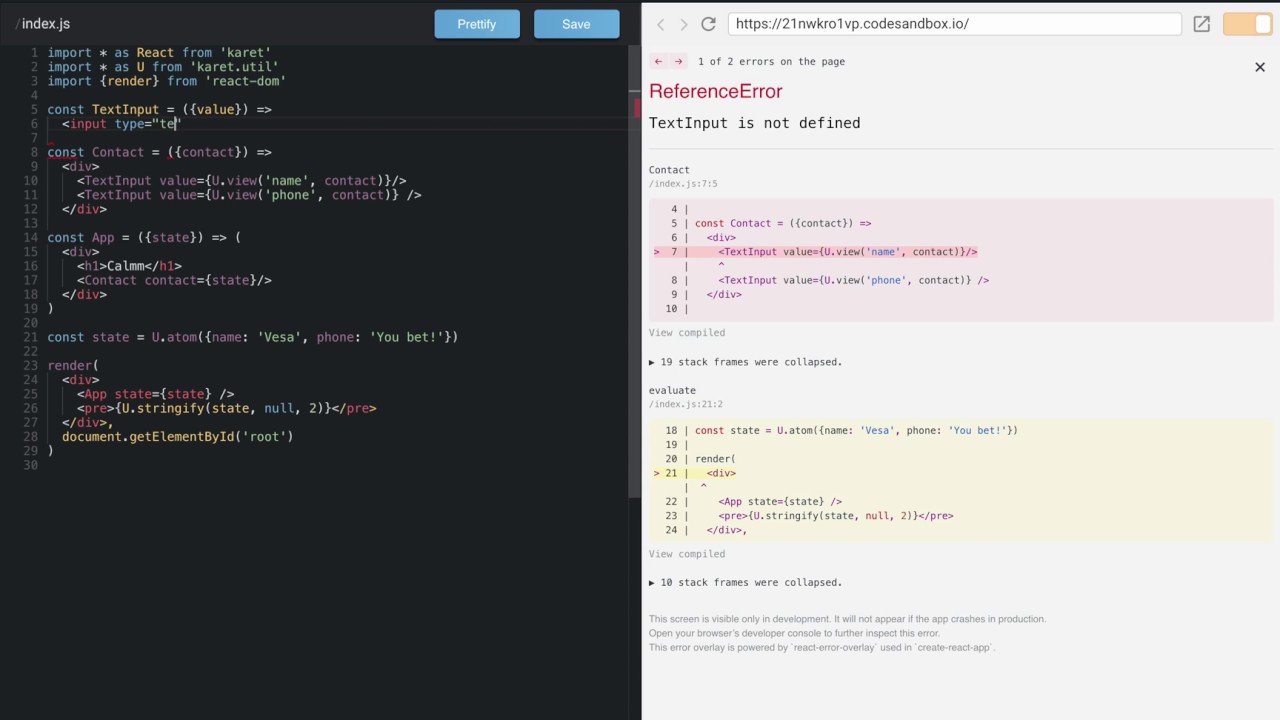Image resolution: width=1280 pixels, height=720 pixels.
Task: Click the 'Calmm' heading line in editor
Action: (x=130, y=266)
